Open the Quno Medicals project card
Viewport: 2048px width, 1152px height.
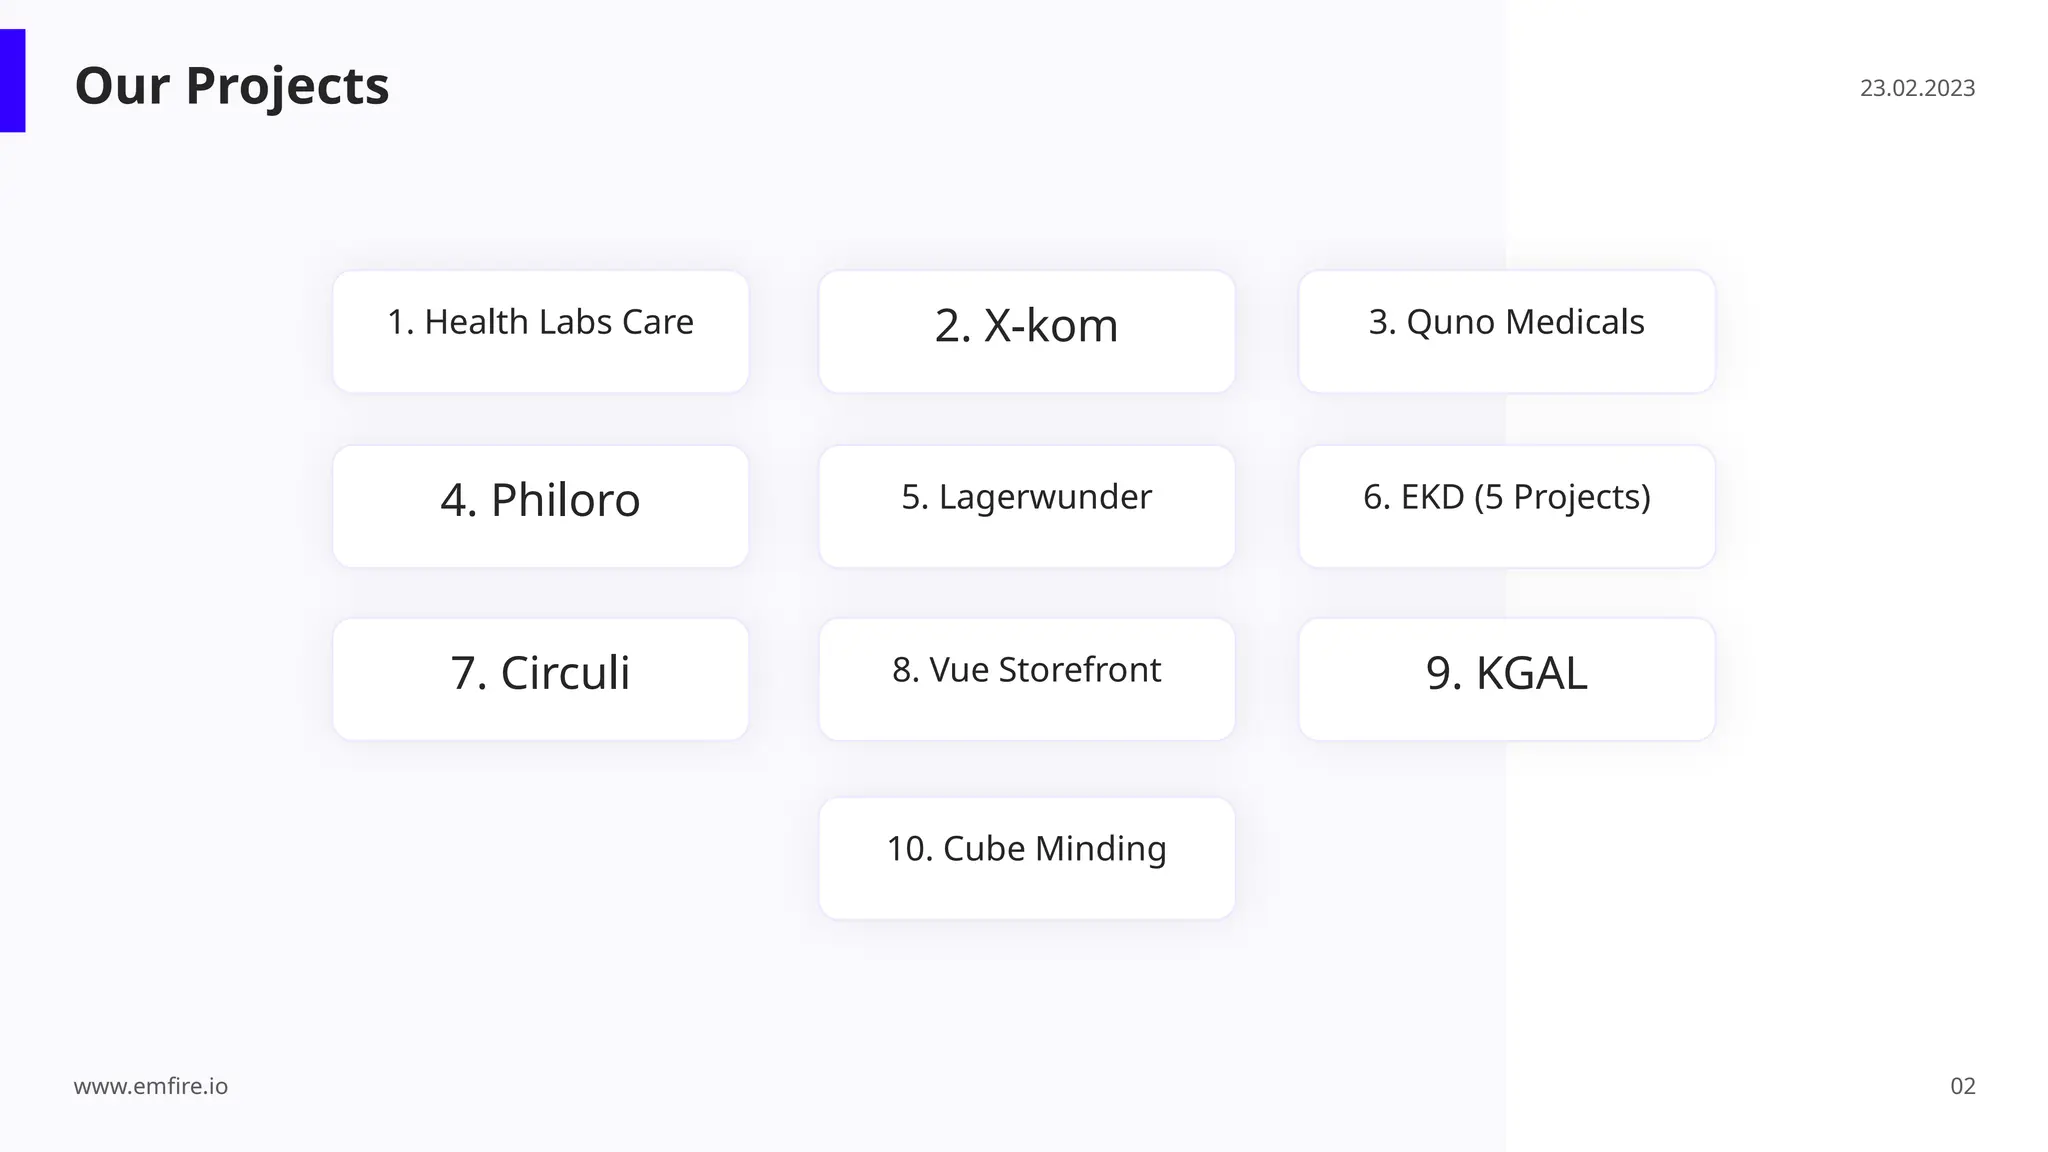[1506, 331]
